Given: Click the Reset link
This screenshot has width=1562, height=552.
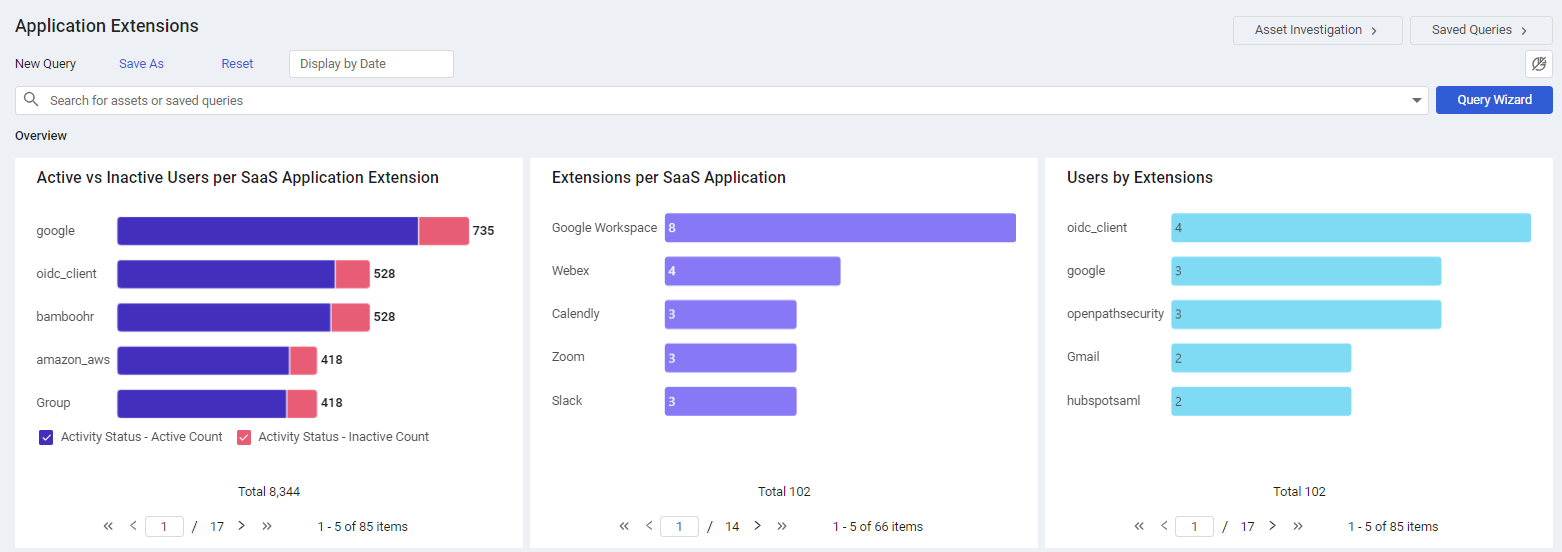Looking at the screenshot, I should tap(237, 64).
